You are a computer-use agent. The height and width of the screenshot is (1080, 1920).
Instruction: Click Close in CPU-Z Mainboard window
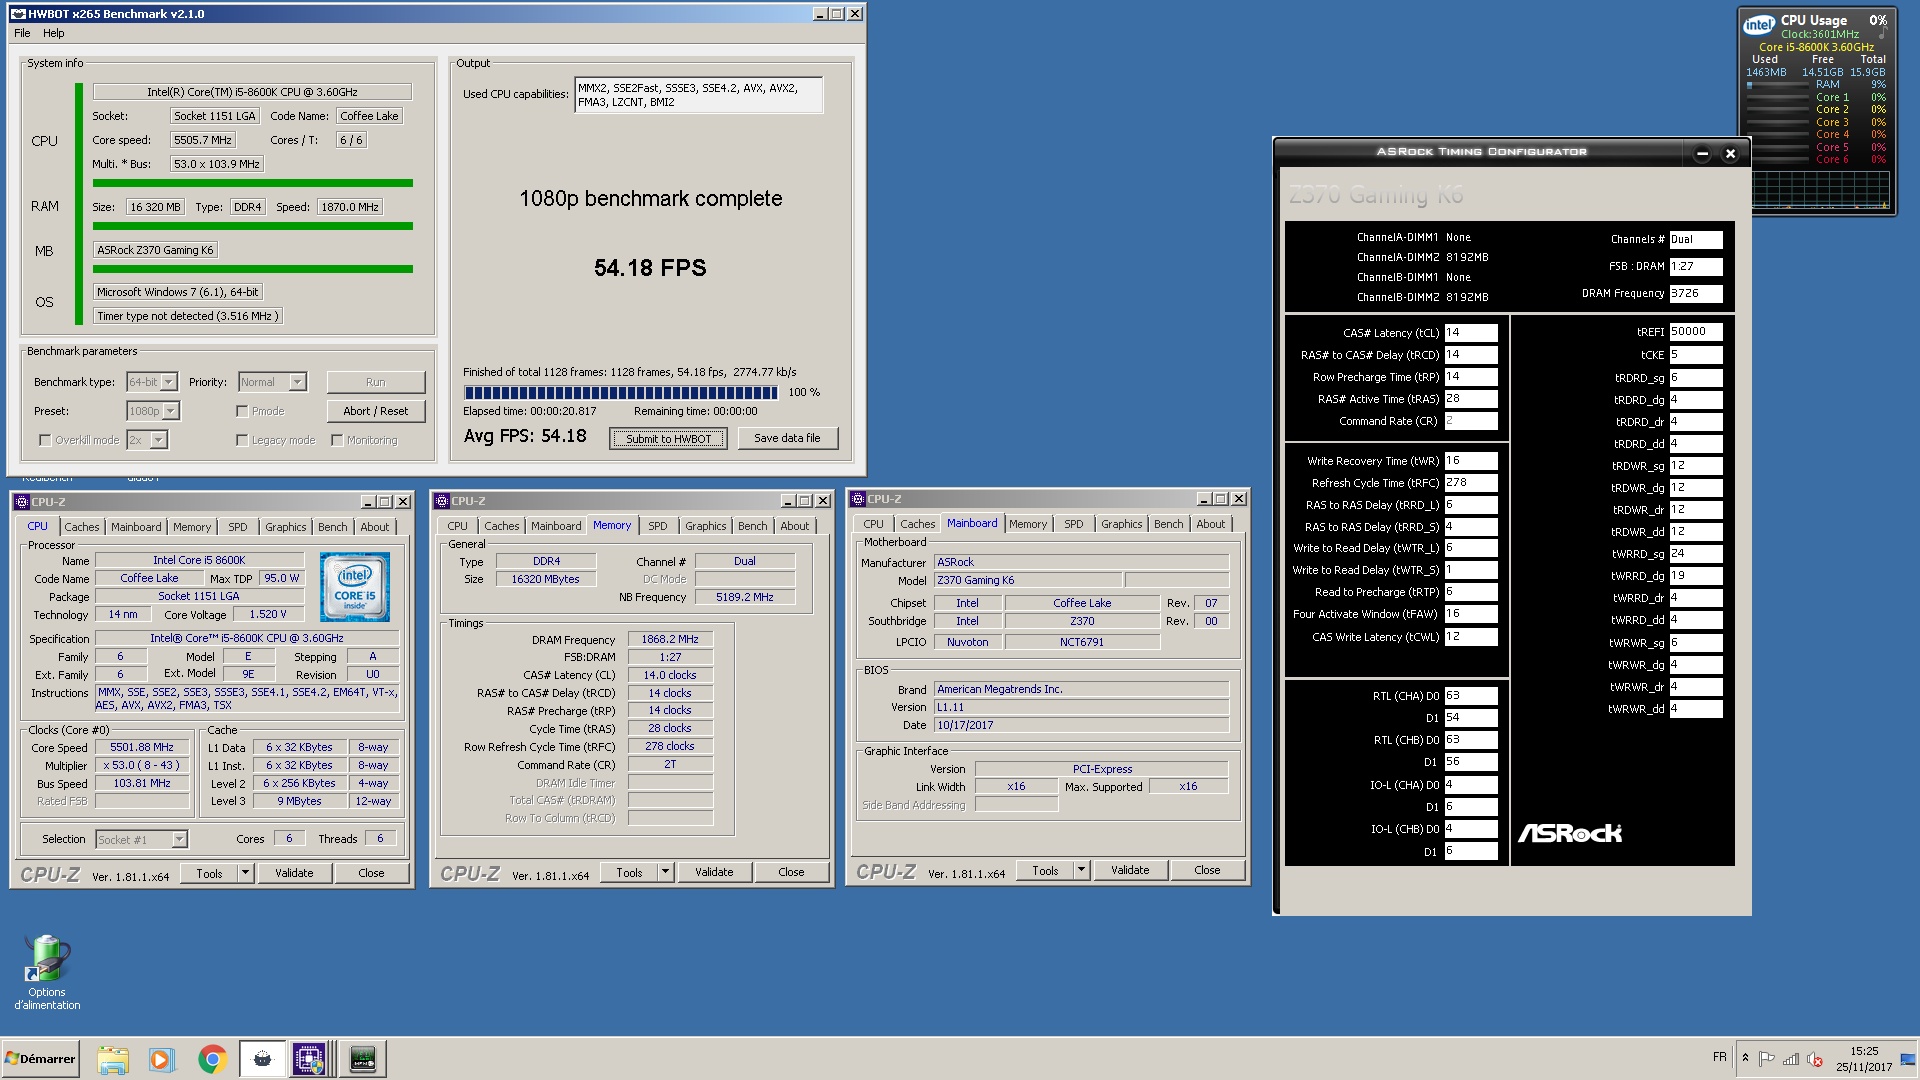click(1207, 870)
